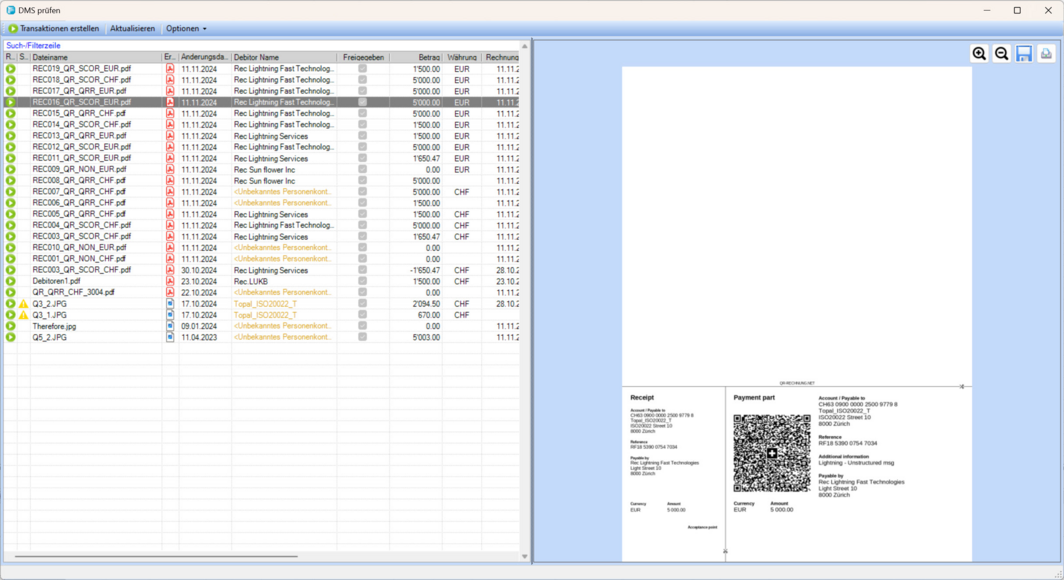The height and width of the screenshot is (580, 1064).
Task: Zoom in on the document preview
Action: (979, 54)
